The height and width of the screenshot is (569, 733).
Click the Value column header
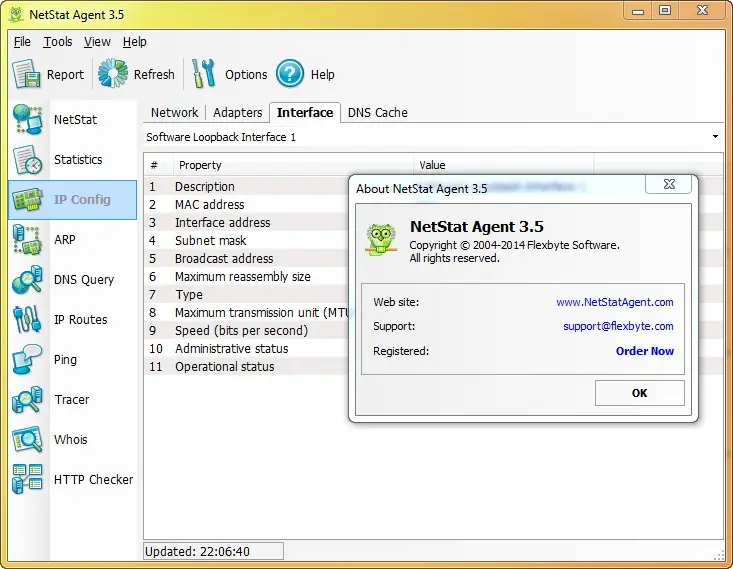click(x=503, y=165)
